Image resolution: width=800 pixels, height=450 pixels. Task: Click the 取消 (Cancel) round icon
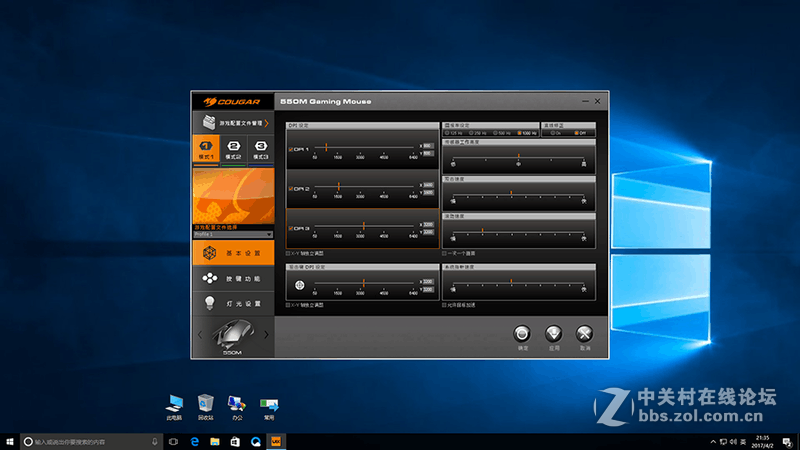(585, 335)
